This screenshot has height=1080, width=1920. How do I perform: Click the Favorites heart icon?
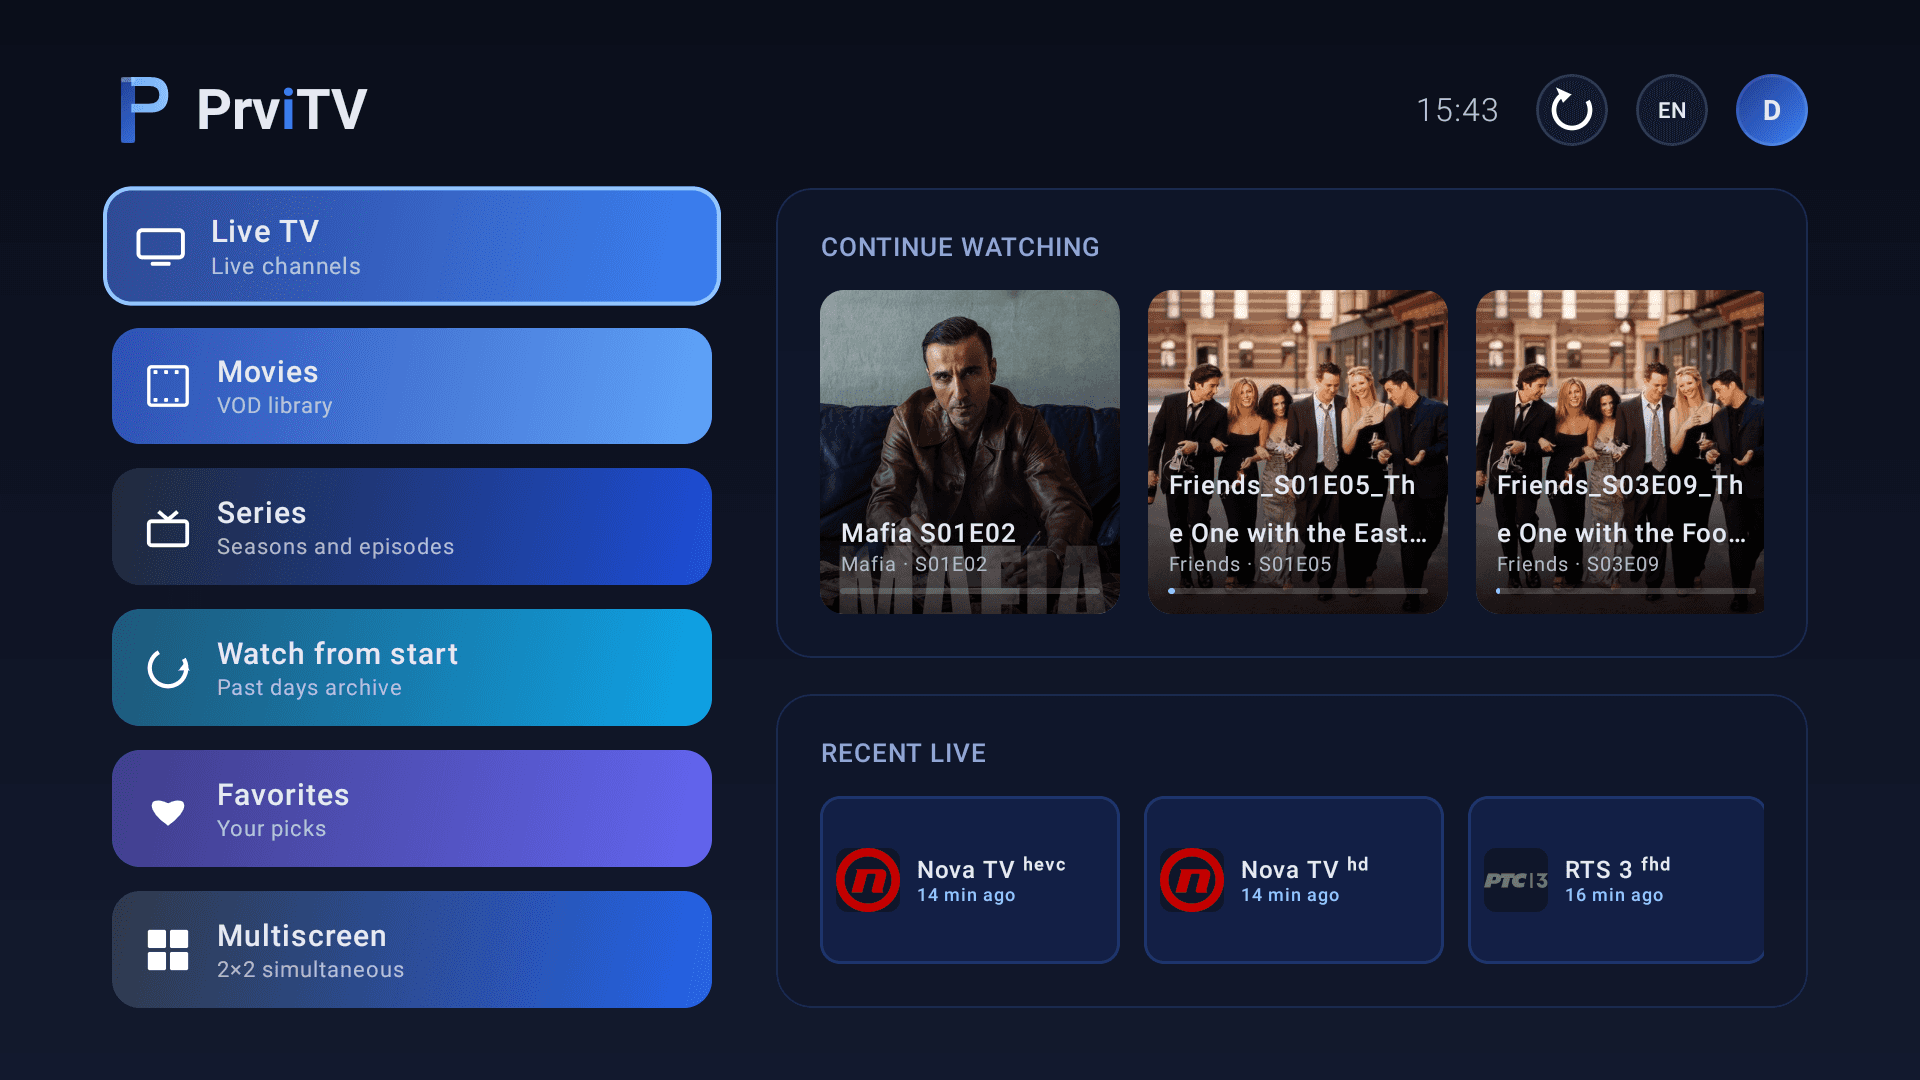[x=168, y=810]
